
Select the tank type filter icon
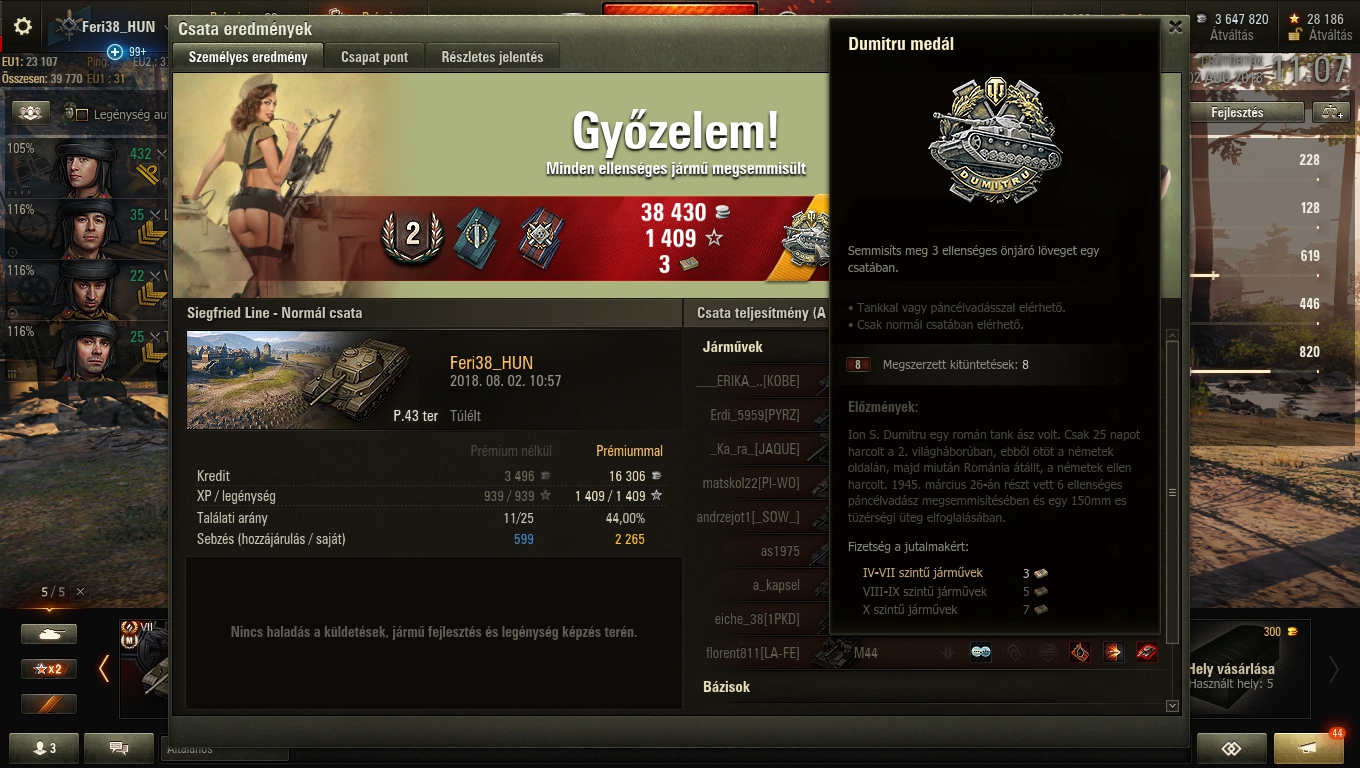49,634
